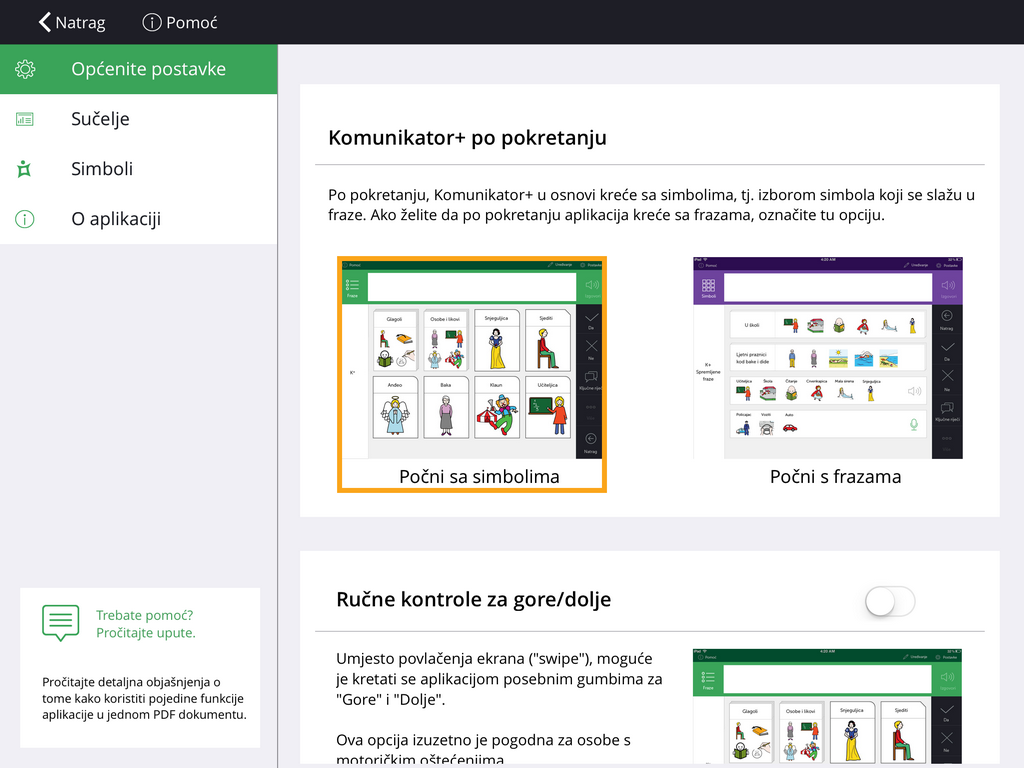Open the Pomoć help page

[180, 22]
